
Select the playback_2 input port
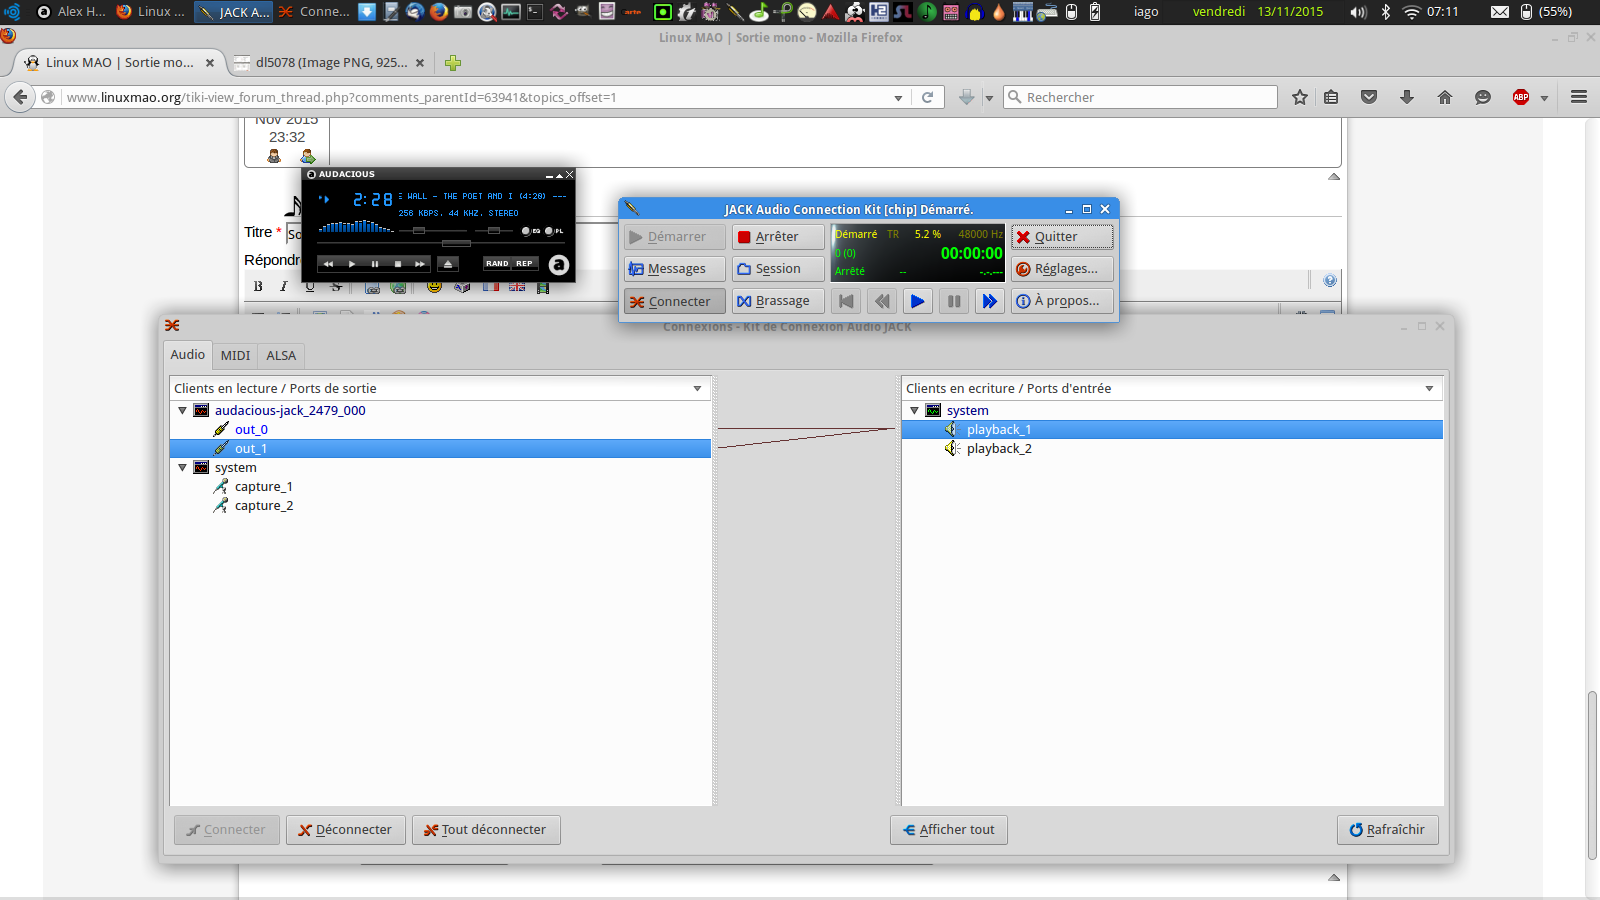pos(999,449)
